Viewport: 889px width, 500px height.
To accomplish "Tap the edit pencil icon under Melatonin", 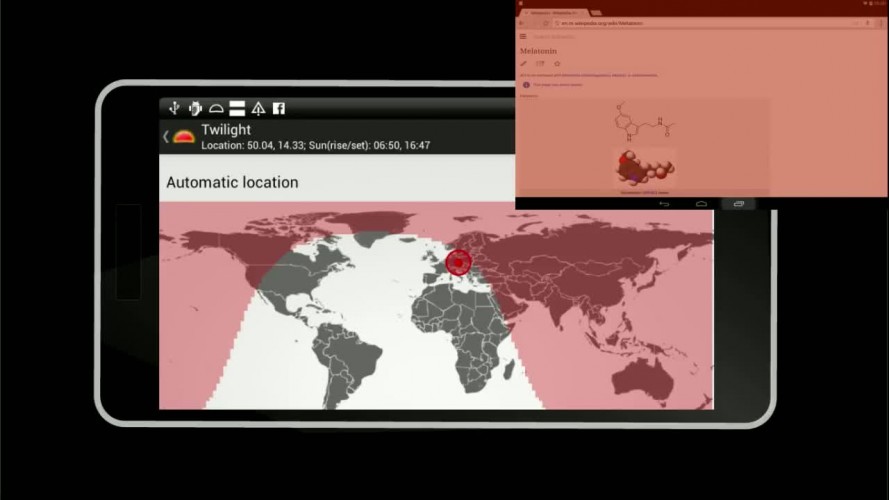I will point(523,63).
